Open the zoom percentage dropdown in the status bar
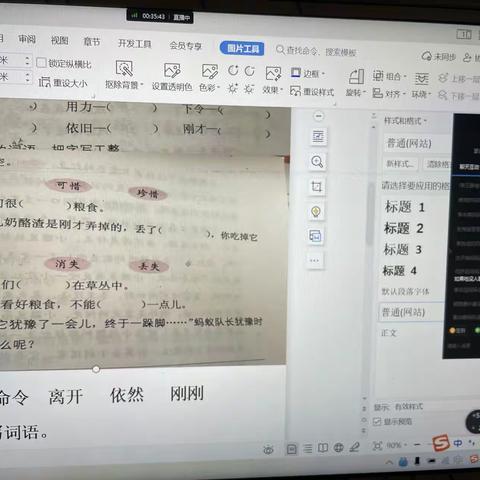The width and height of the screenshot is (480, 480). (397, 445)
